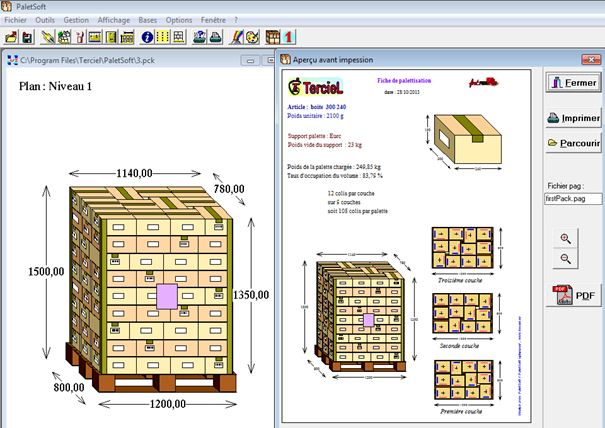
Task: Click the red wrench tool icon
Action: 79,37
